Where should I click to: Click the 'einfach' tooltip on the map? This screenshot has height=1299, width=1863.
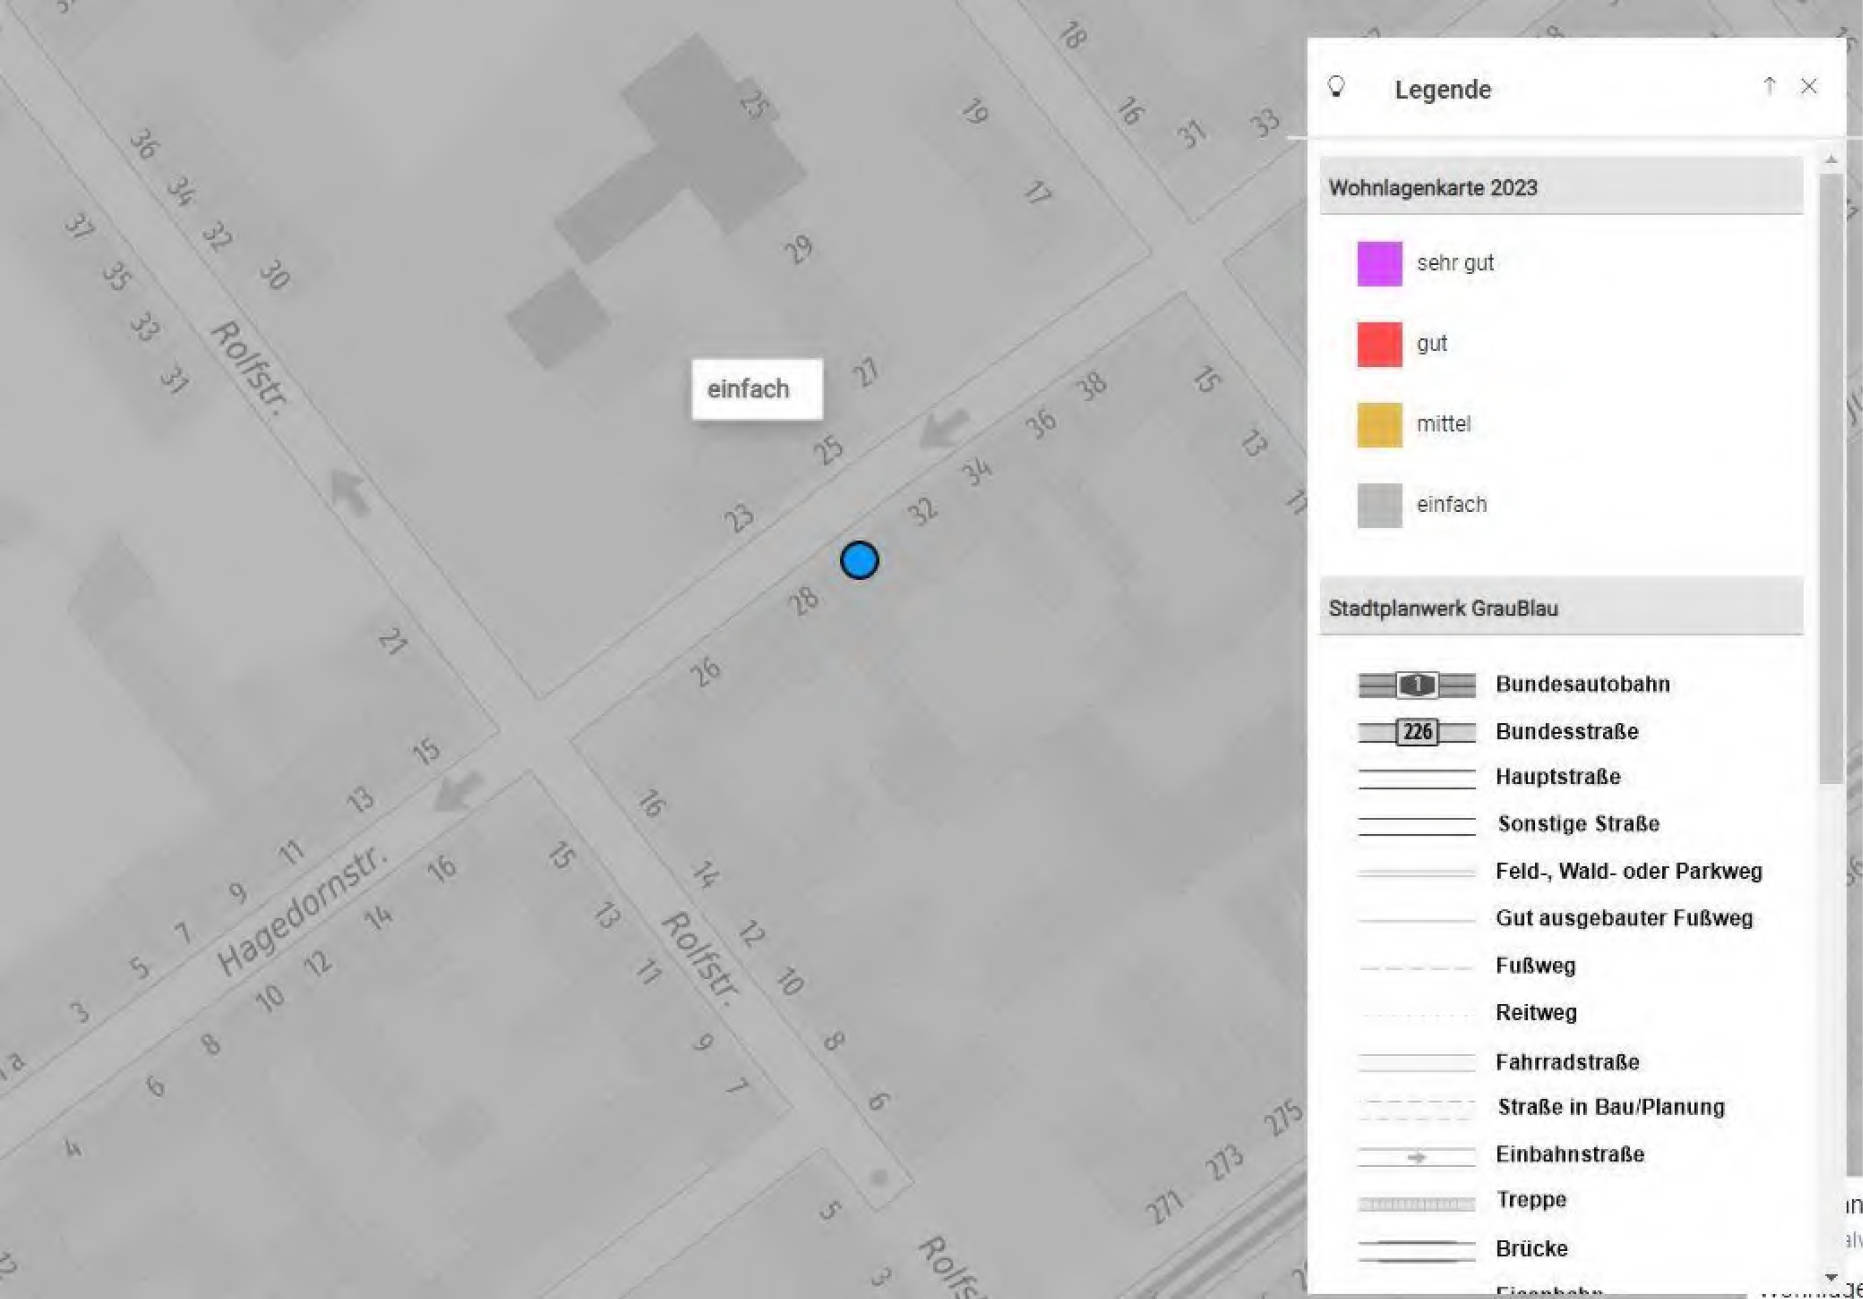click(757, 389)
